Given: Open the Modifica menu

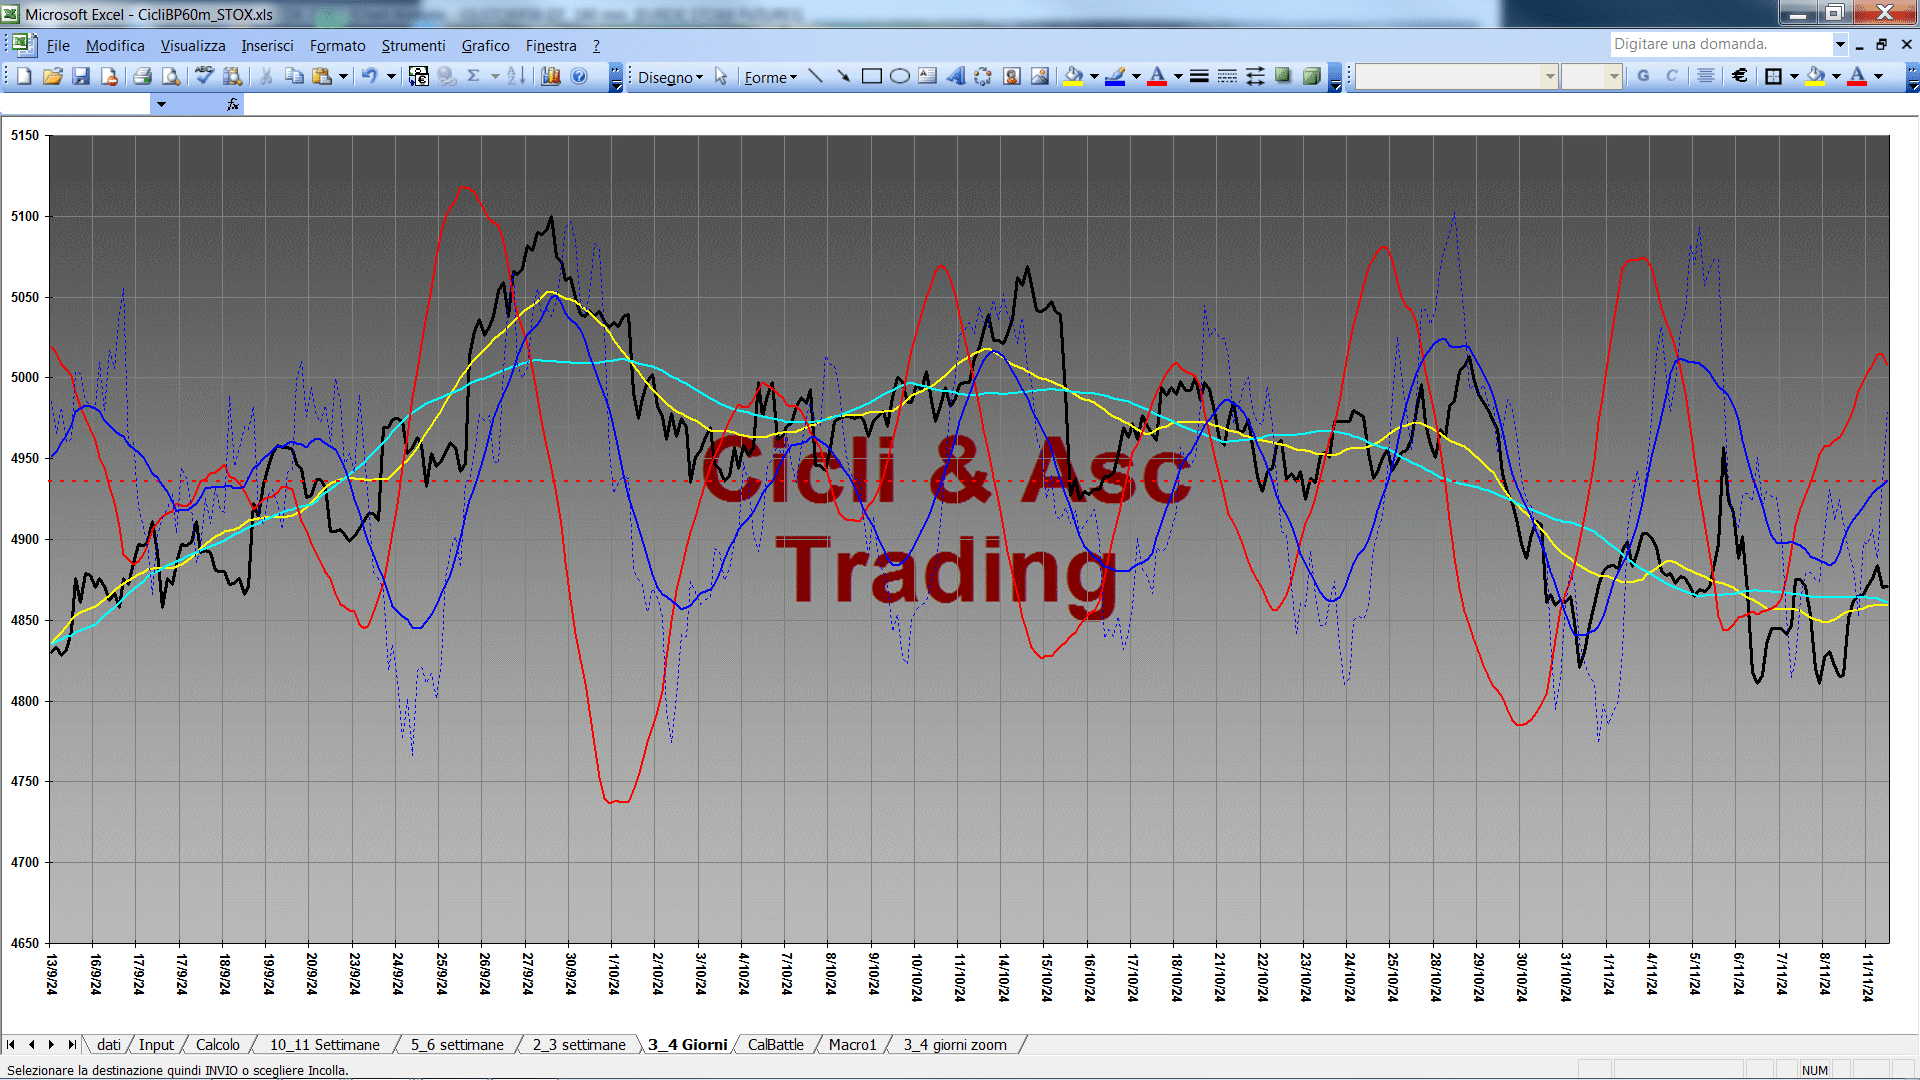Looking at the screenshot, I should tap(115, 46).
